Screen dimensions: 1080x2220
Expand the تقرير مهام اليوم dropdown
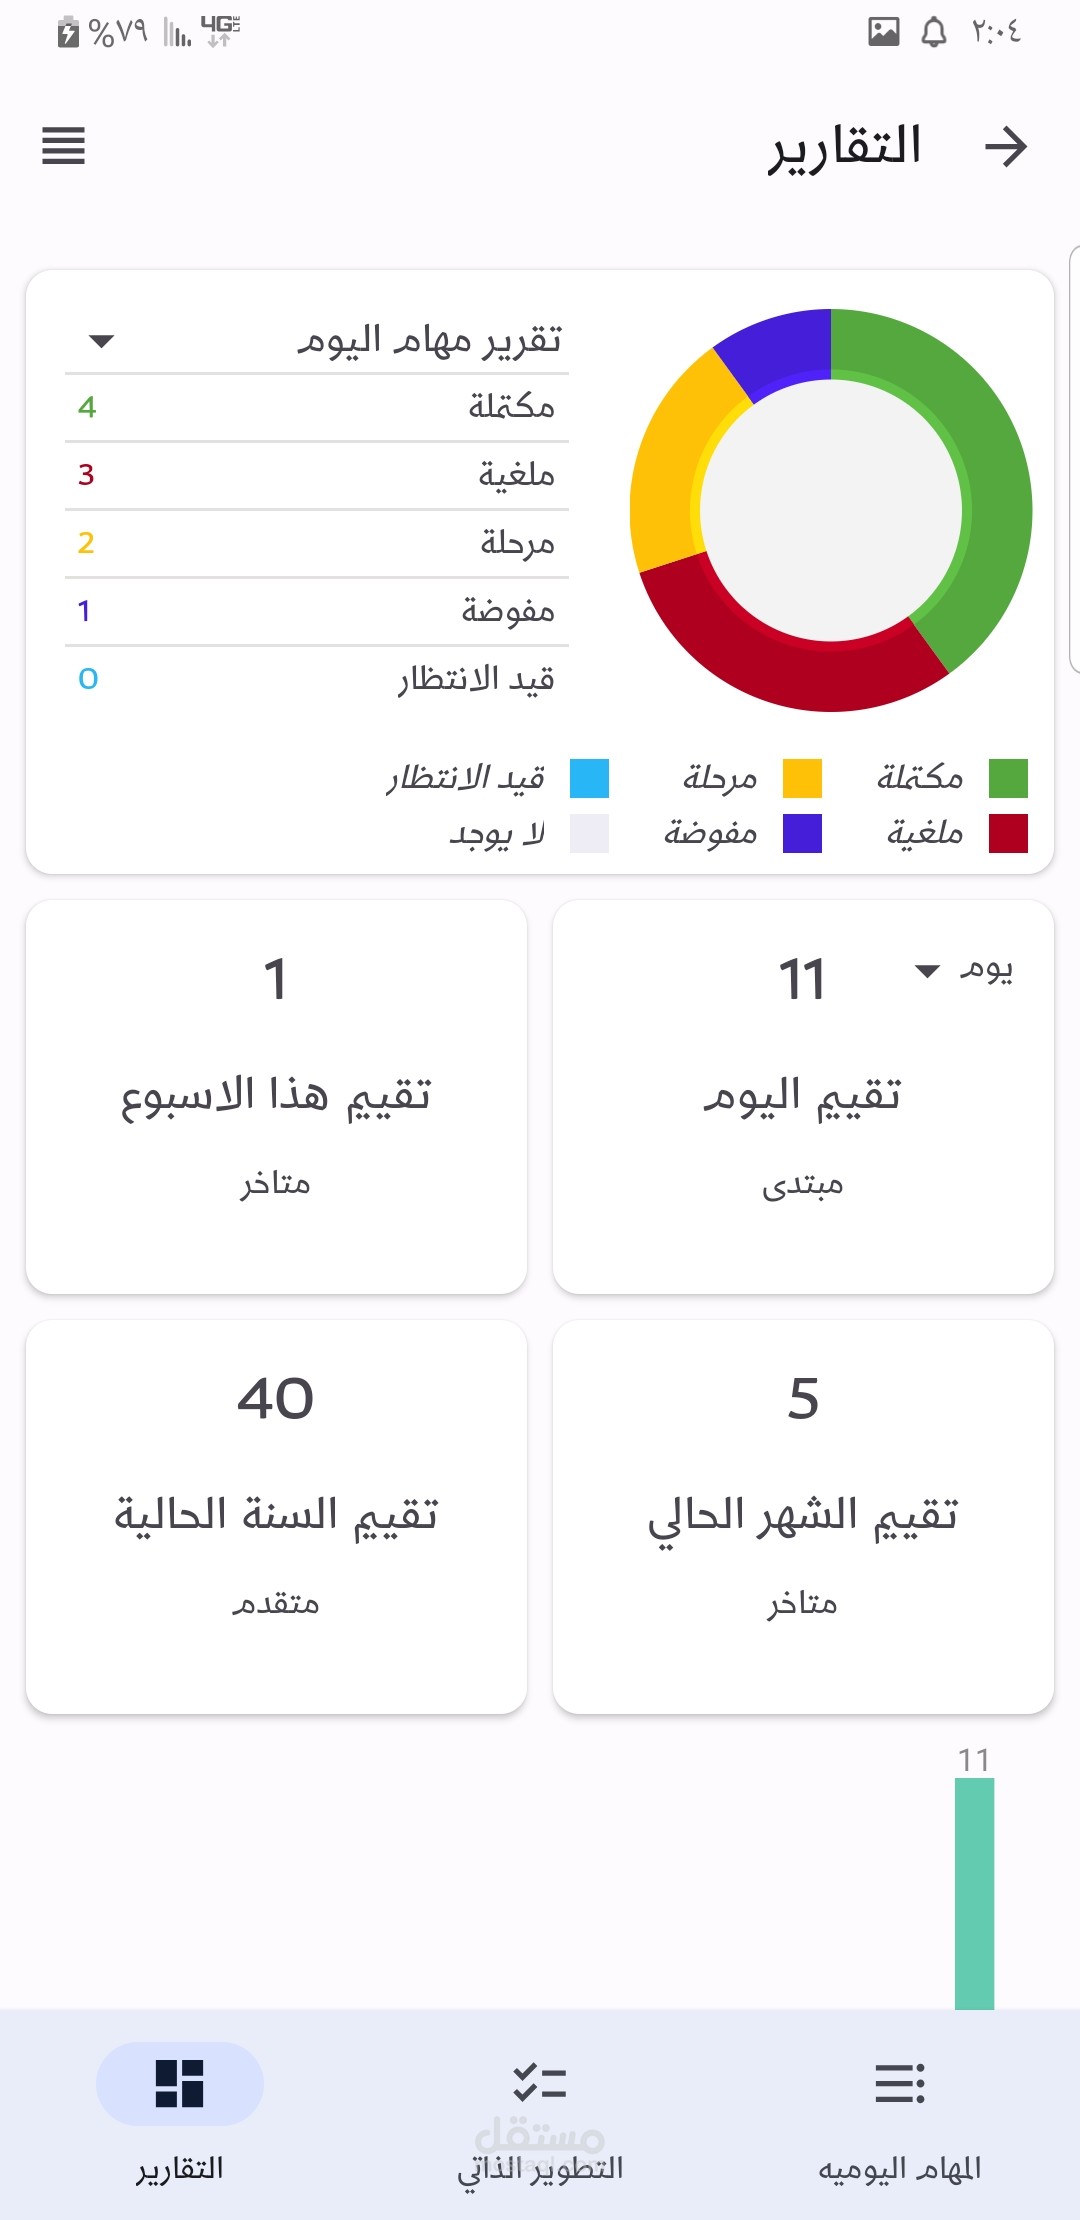[x=101, y=341]
